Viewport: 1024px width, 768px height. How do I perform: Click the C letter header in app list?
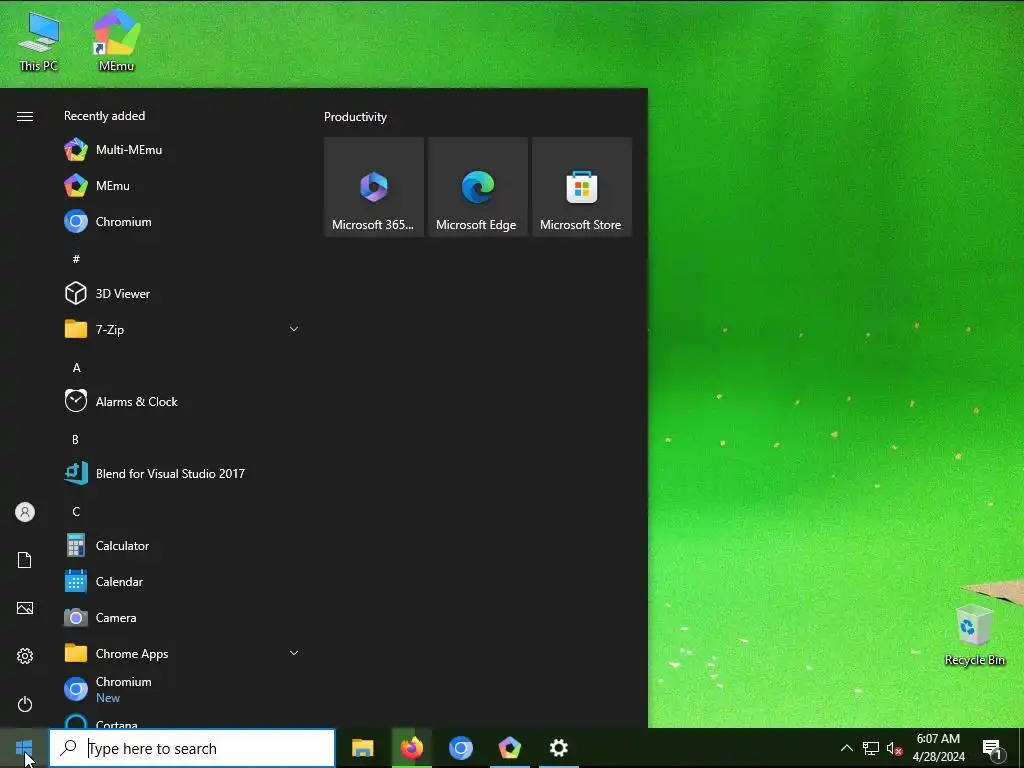point(76,511)
